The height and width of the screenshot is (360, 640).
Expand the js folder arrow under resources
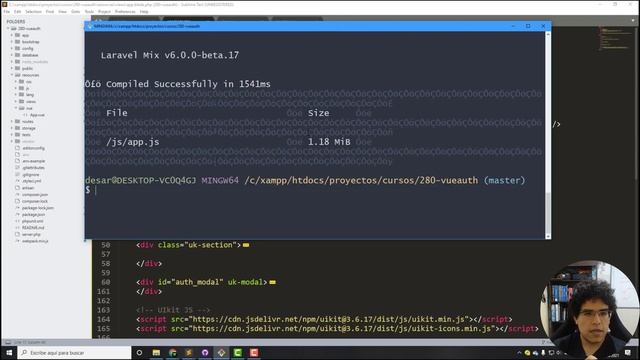[x=16, y=88]
